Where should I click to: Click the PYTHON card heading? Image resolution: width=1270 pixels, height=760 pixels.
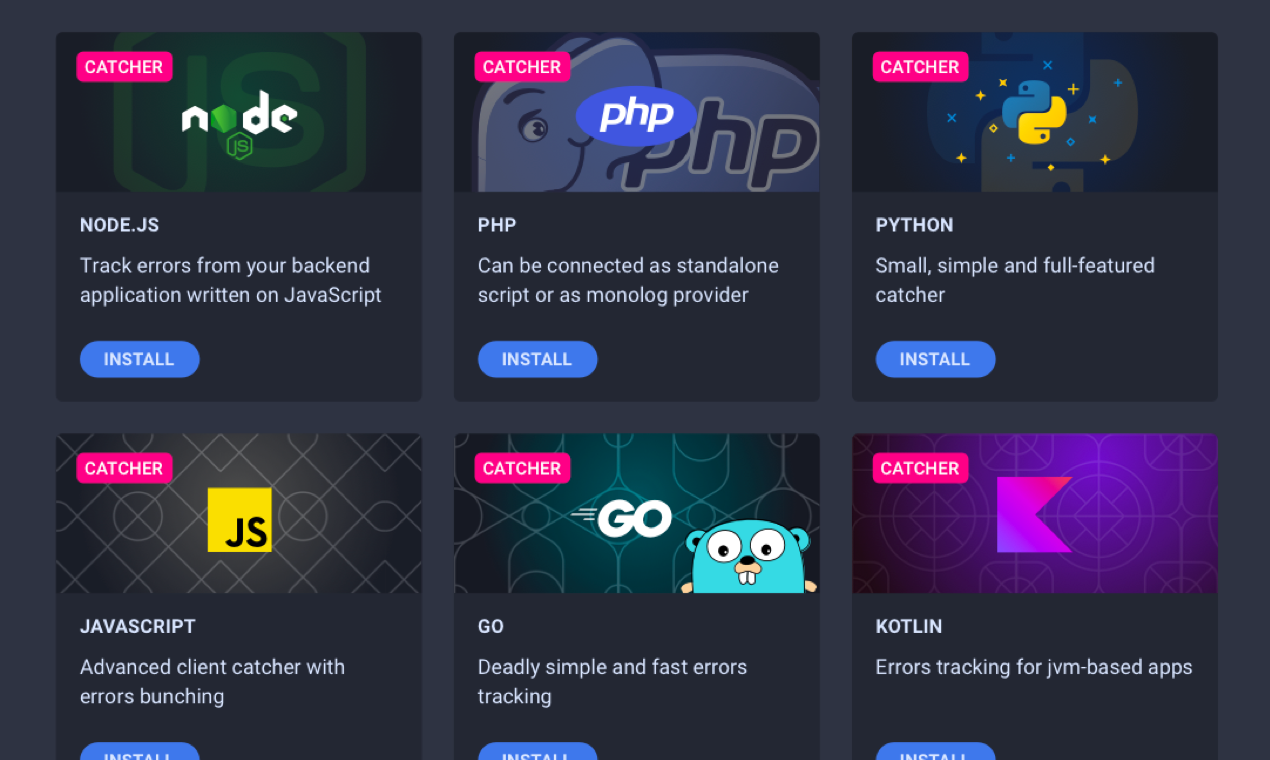[x=914, y=225]
